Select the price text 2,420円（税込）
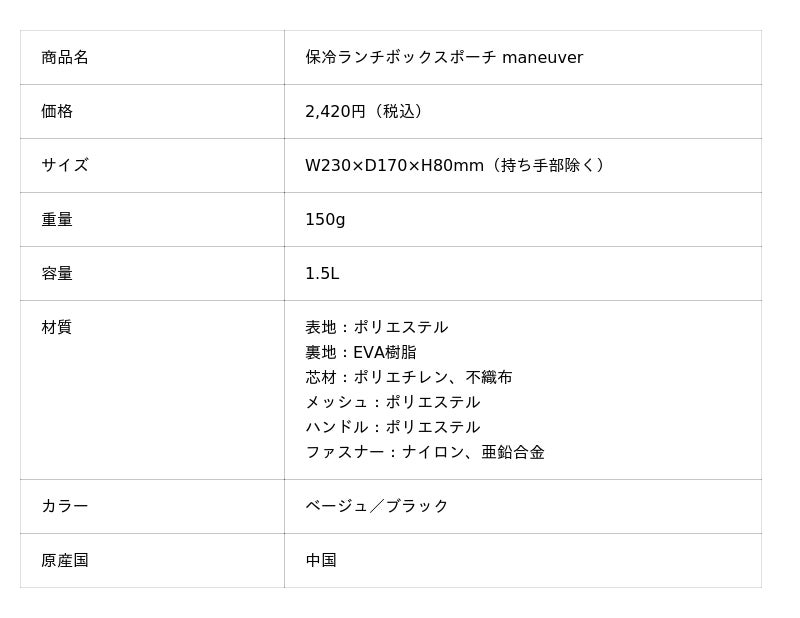Viewport: 800px width, 618px height. point(367,111)
